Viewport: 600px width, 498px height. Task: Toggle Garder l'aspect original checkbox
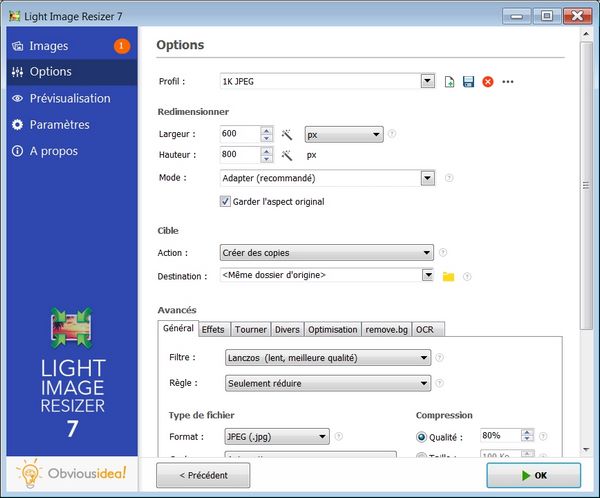point(225,201)
